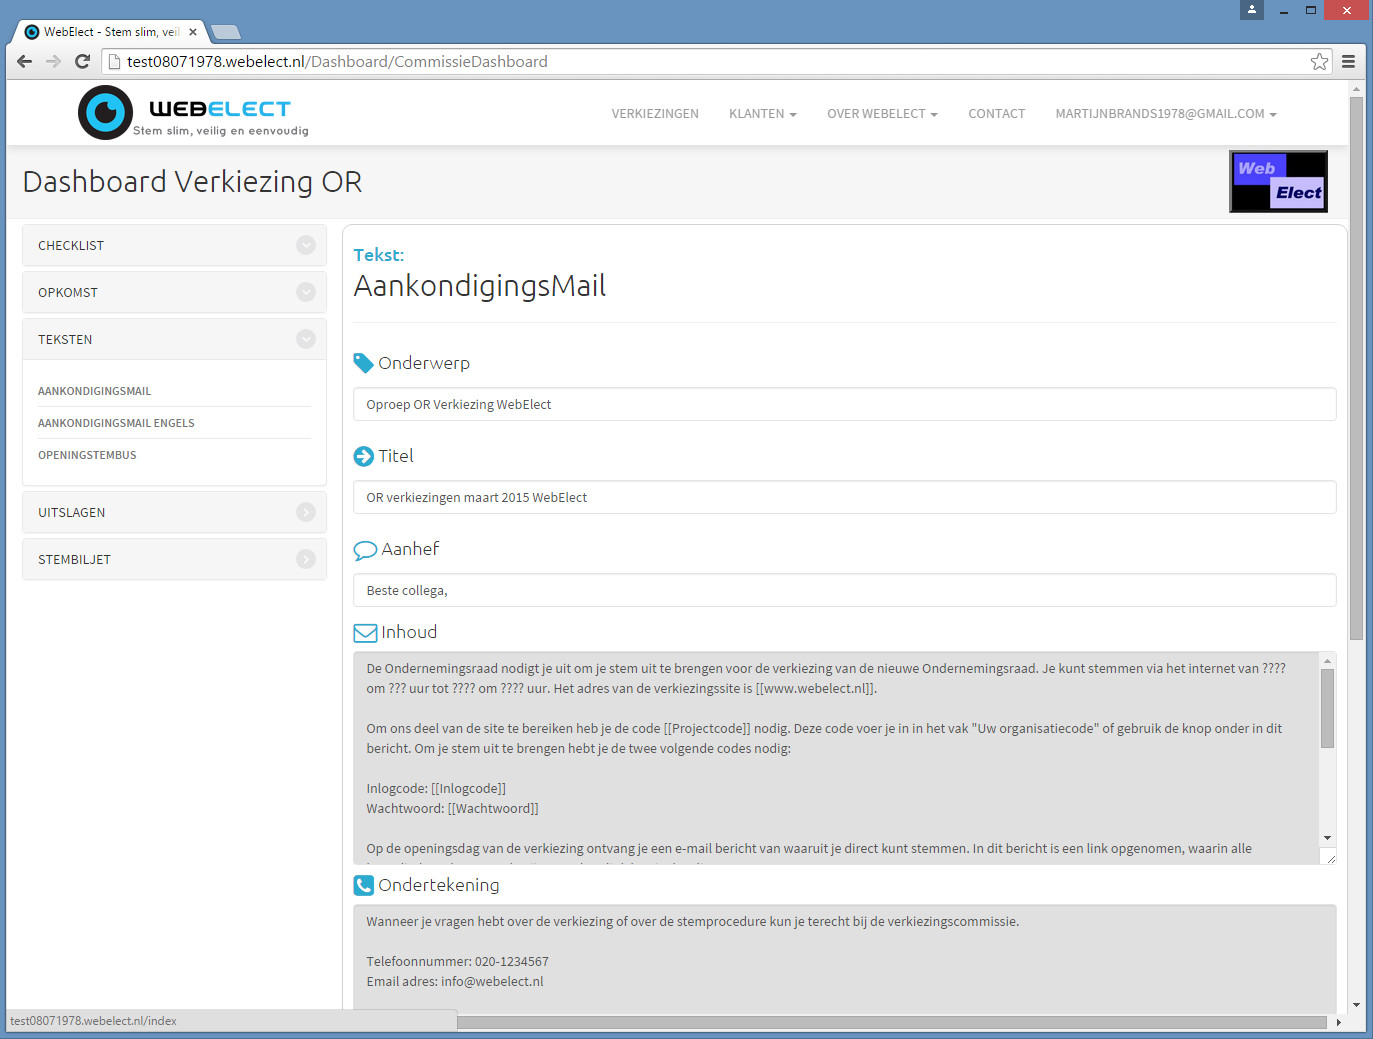Select the Aankondigingsmail Engels text link
This screenshot has width=1373, height=1039.
(116, 423)
